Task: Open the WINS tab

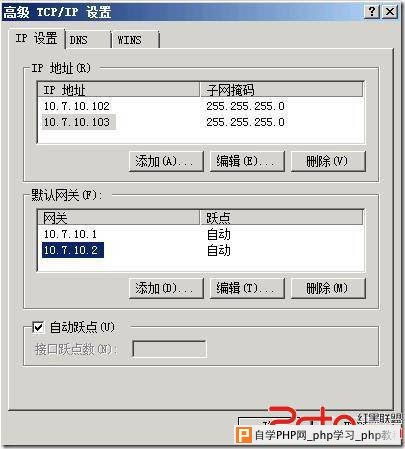Action: pos(136,40)
